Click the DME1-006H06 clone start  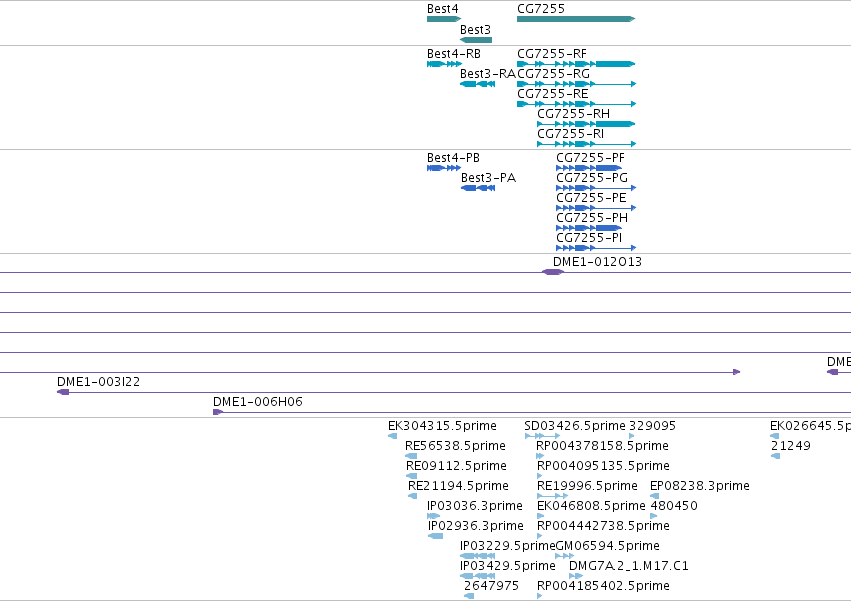[x=218, y=412]
